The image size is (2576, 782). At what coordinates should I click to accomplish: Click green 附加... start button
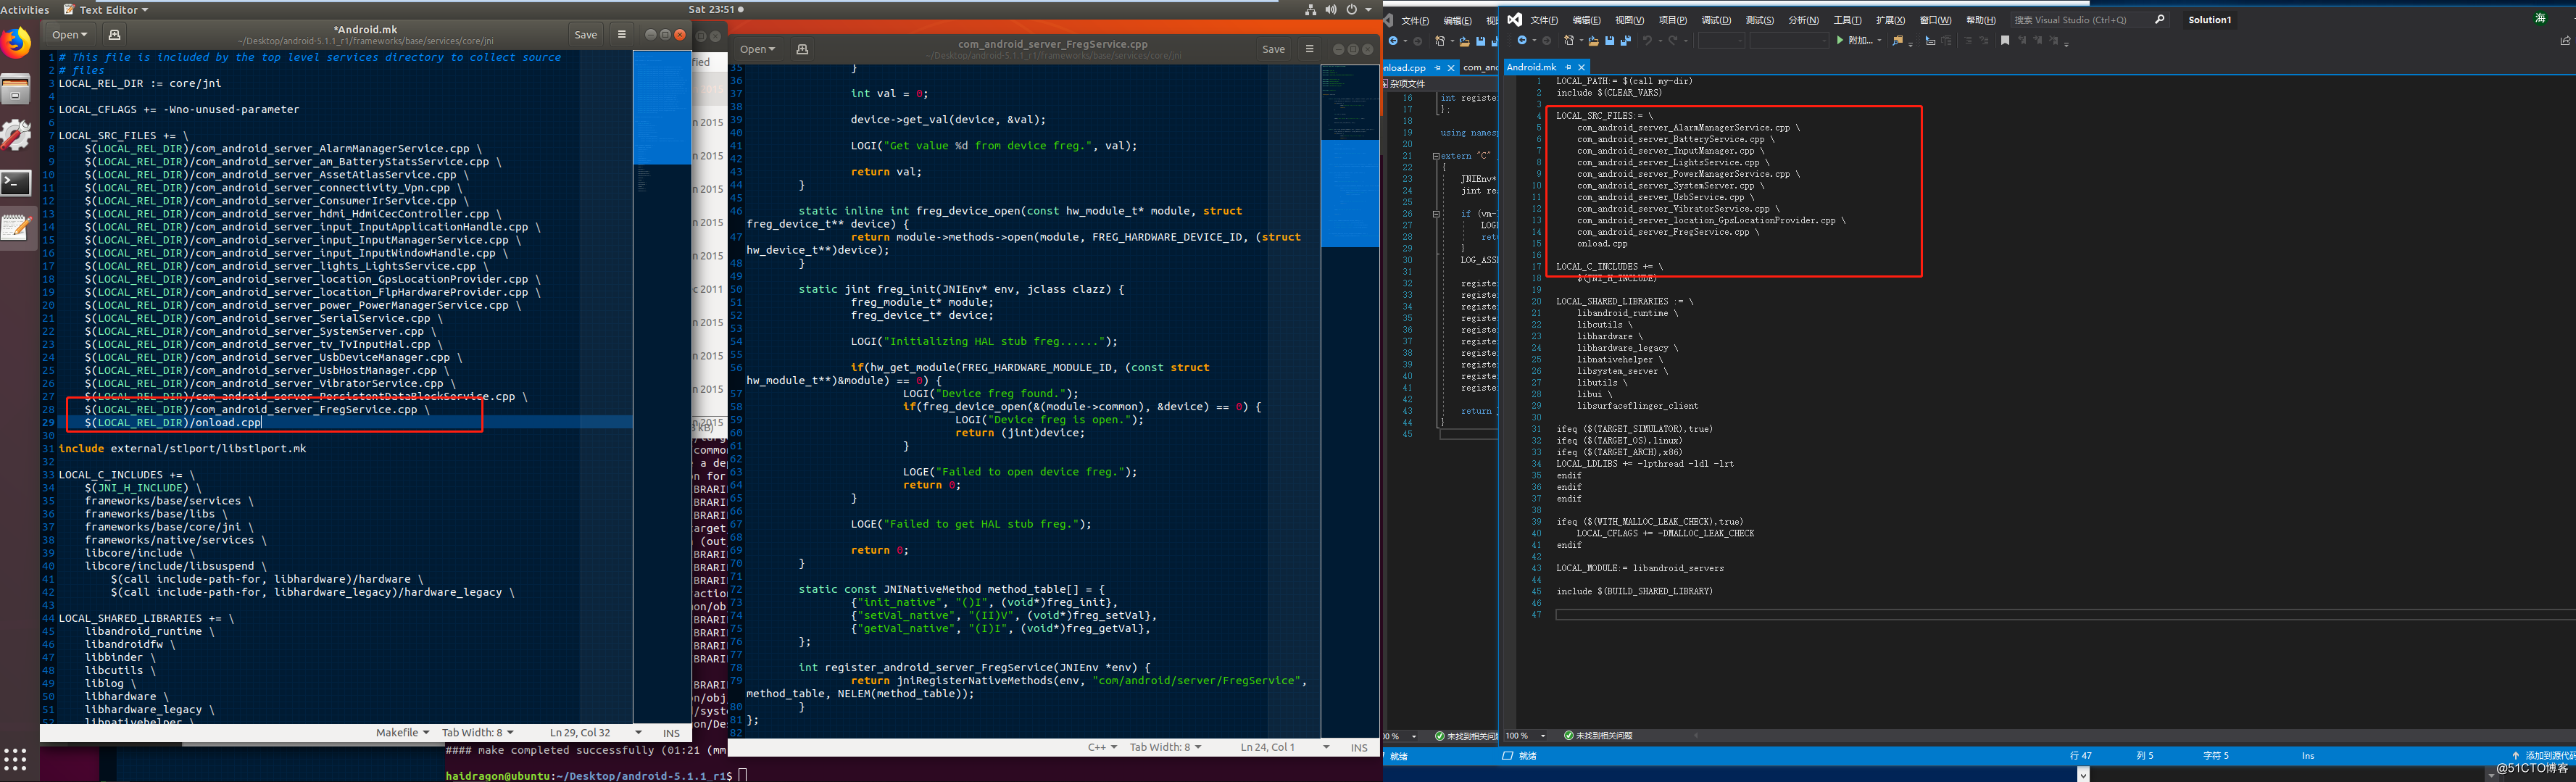1855,41
